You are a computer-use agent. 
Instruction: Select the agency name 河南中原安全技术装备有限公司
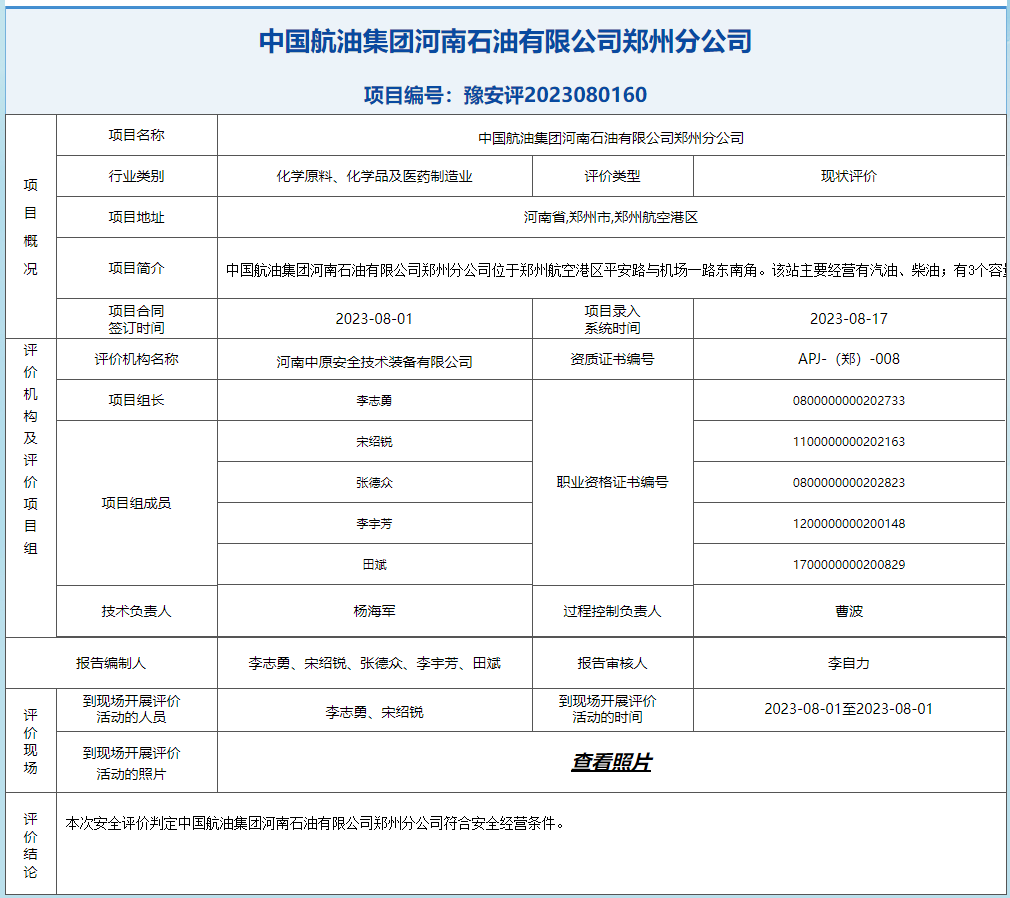coord(374,362)
